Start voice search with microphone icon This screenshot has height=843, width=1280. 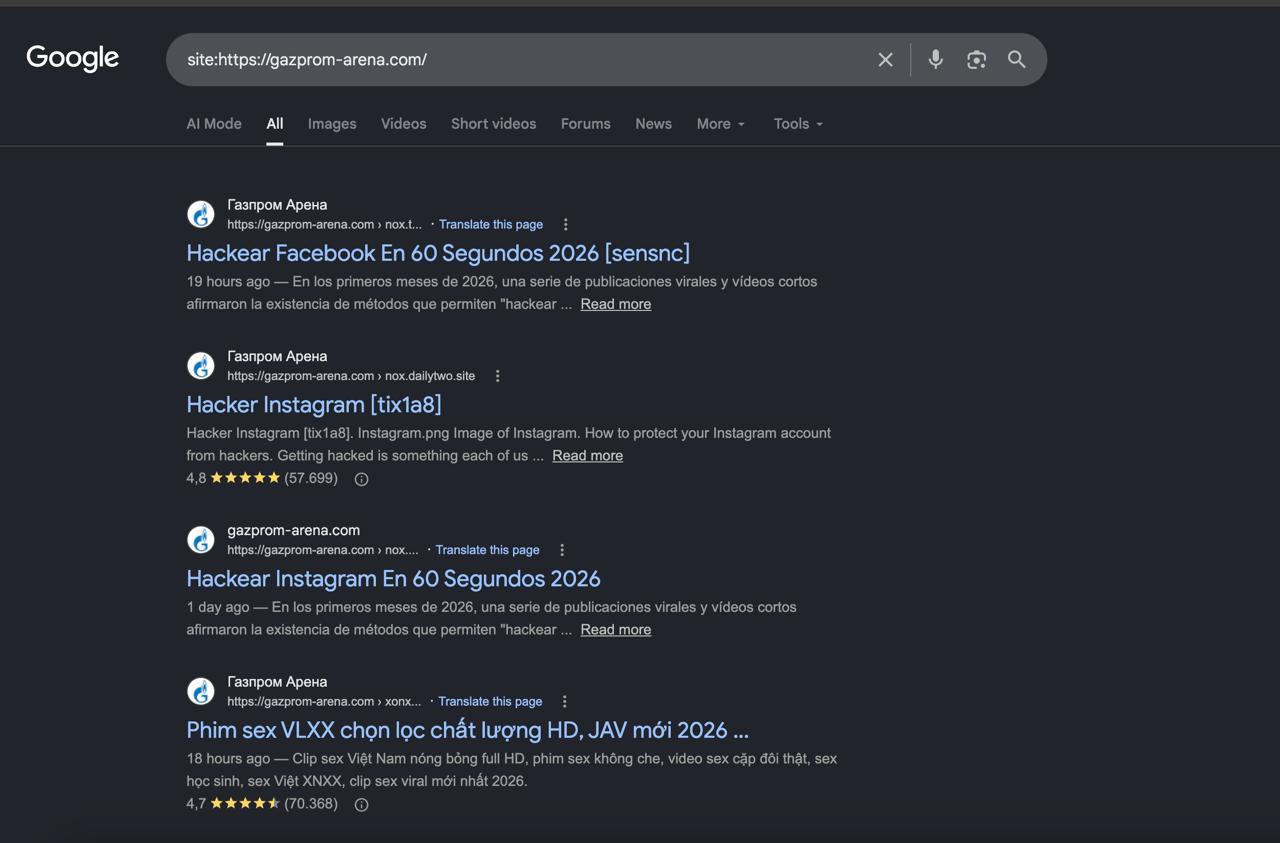pyautogui.click(x=935, y=60)
